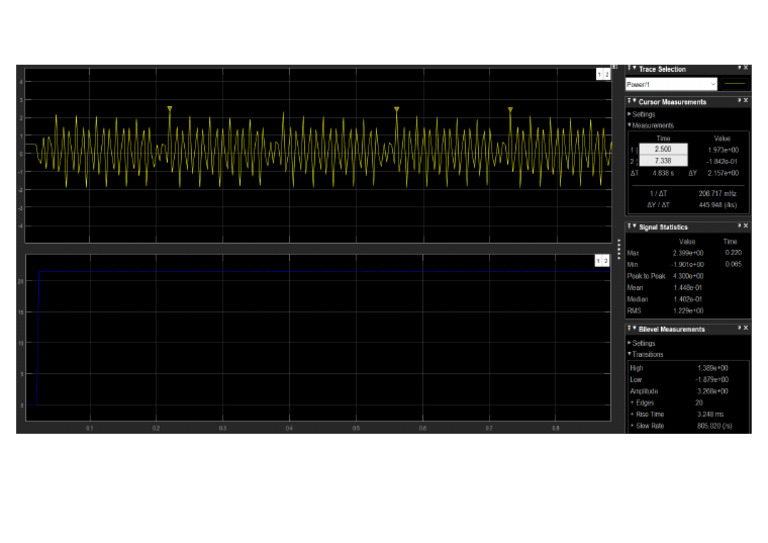This screenshot has width=768, height=543.
Task: Click the RMS value 1.229e+00
Action: point(688,311)
